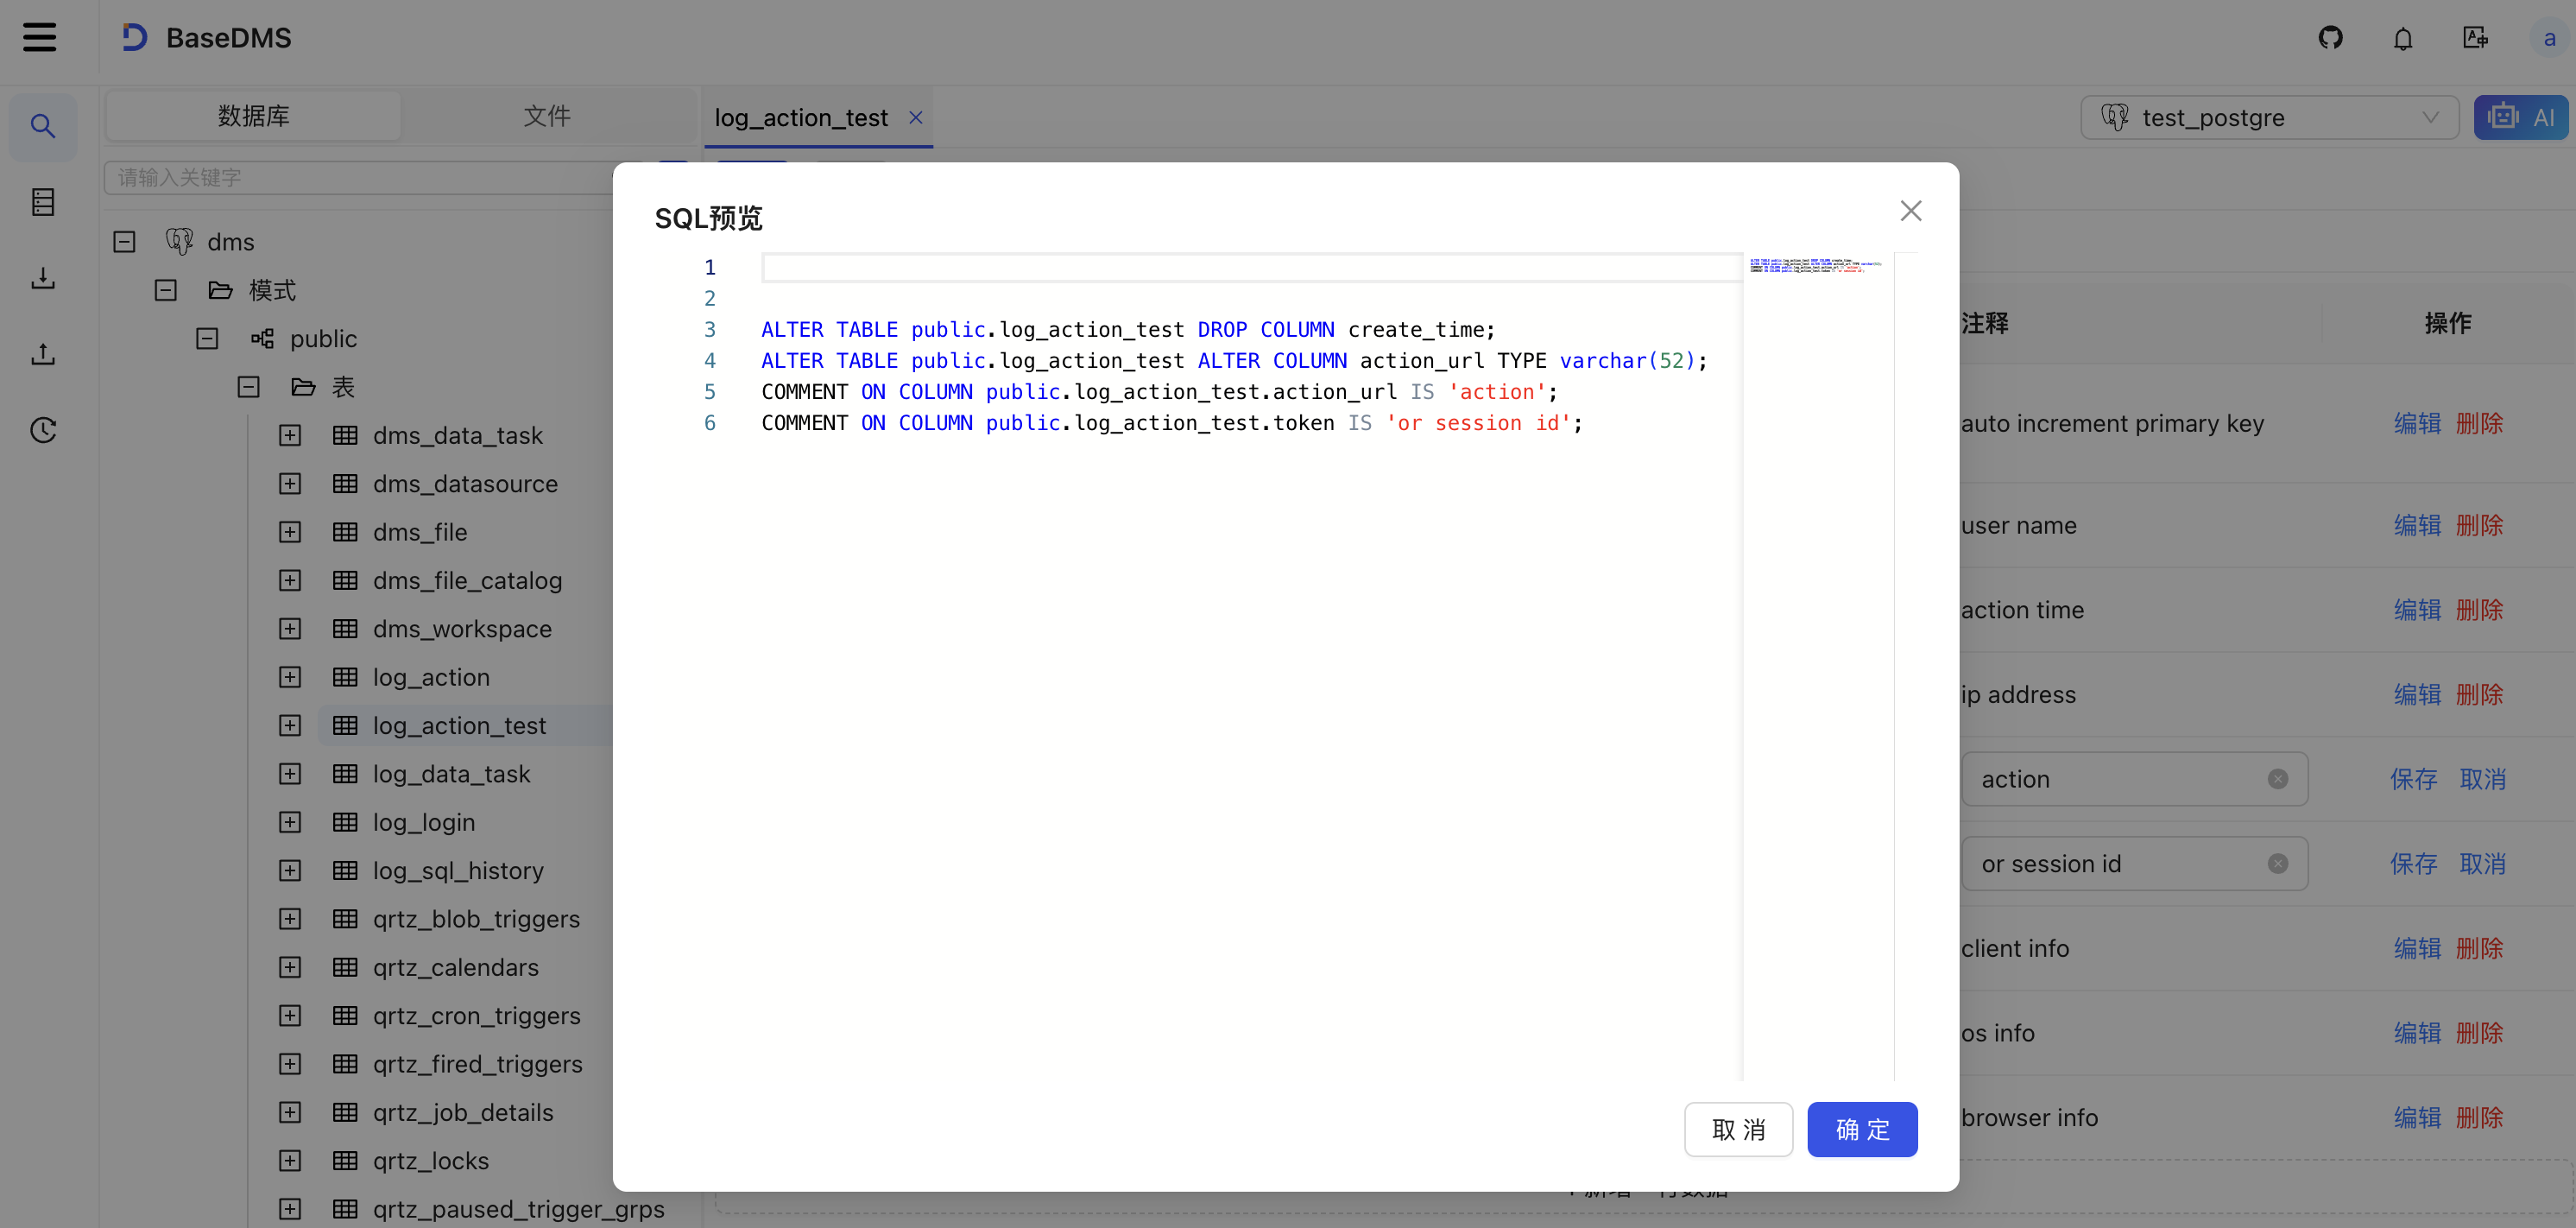
Task: Expand the log_action_test table node
Action: pos(290,725)
